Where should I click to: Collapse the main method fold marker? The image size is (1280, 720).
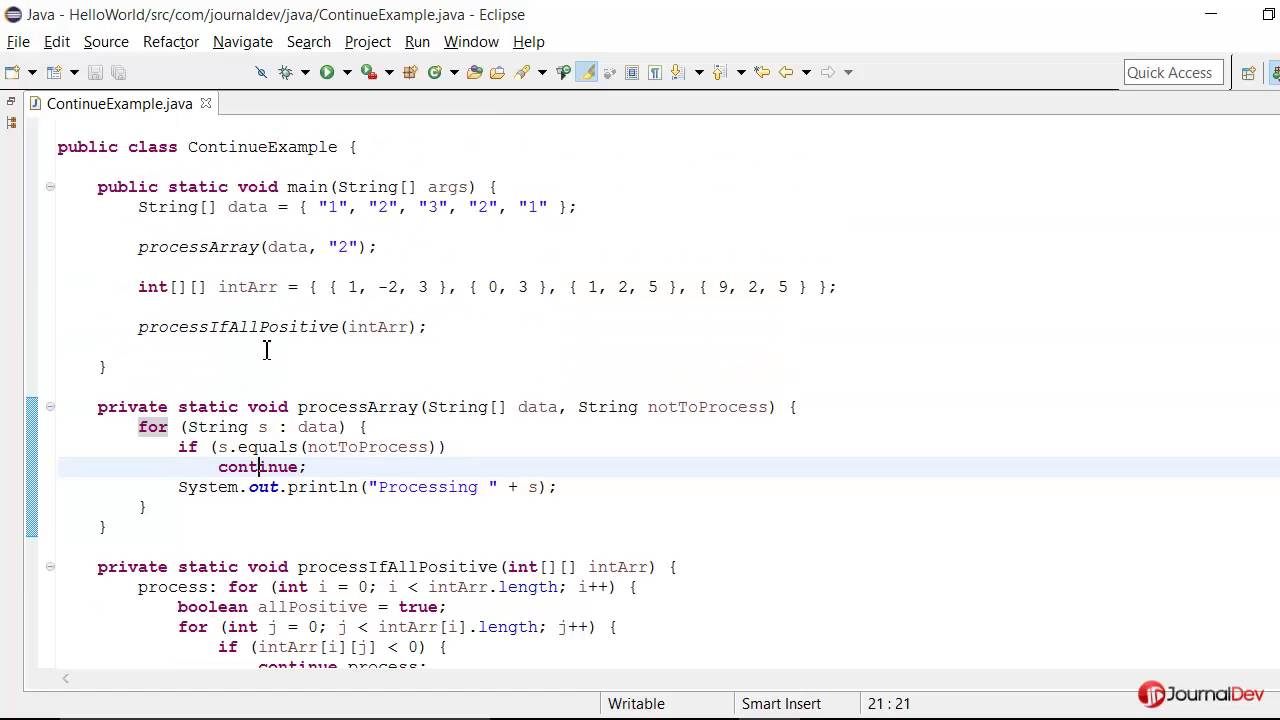pos(49,187)
